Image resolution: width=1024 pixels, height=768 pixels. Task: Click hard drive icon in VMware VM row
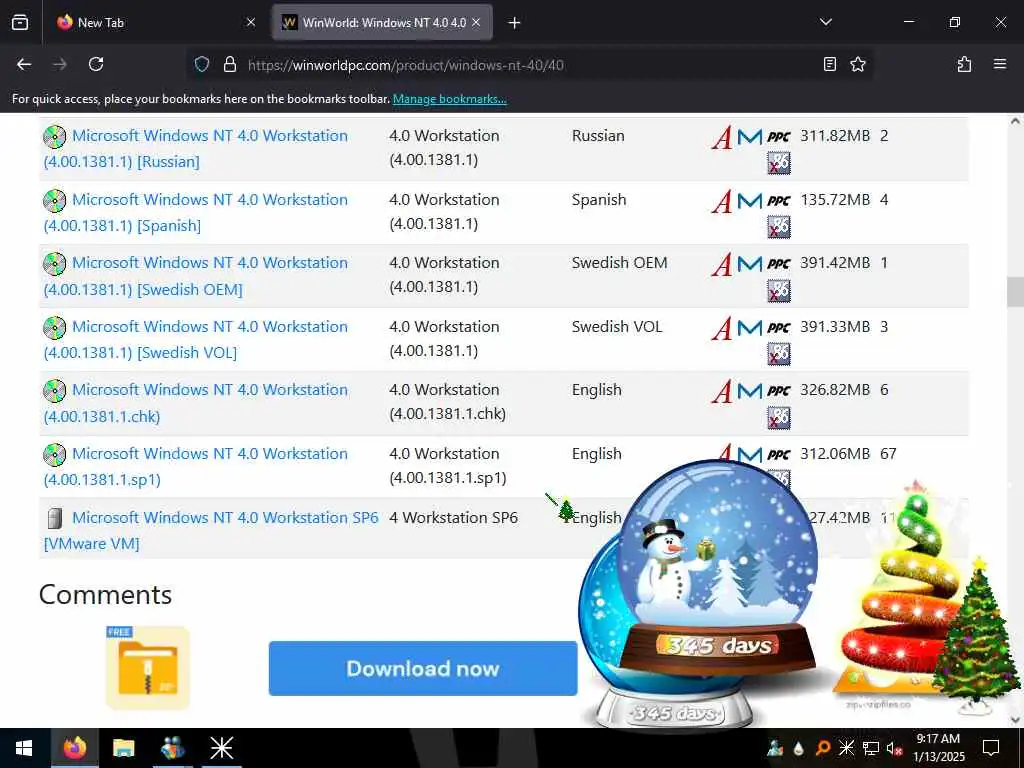(55, 519)
